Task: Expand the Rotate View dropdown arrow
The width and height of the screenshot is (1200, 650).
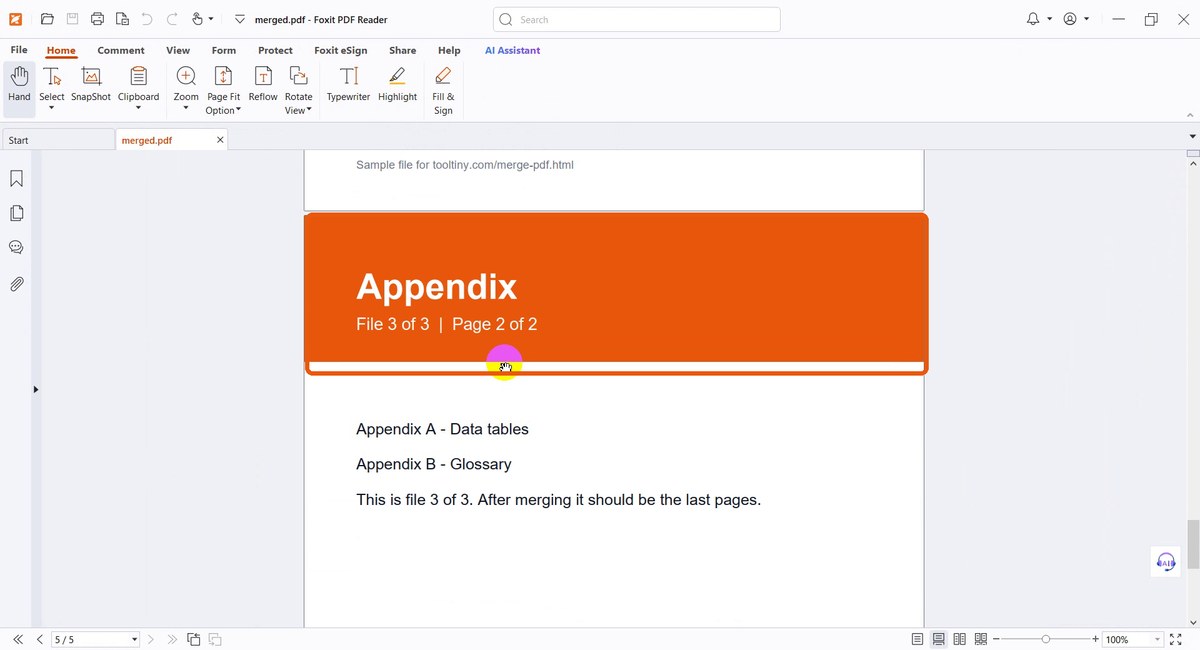Action: (x=310, y=110)
